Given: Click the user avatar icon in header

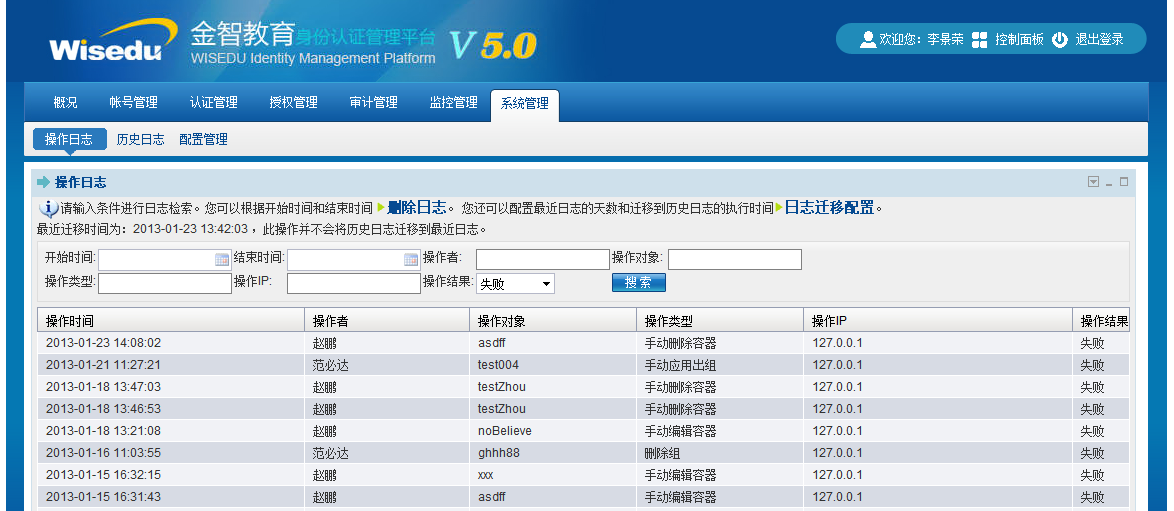Looking at the screenshot, I should [x=868, y=39].
